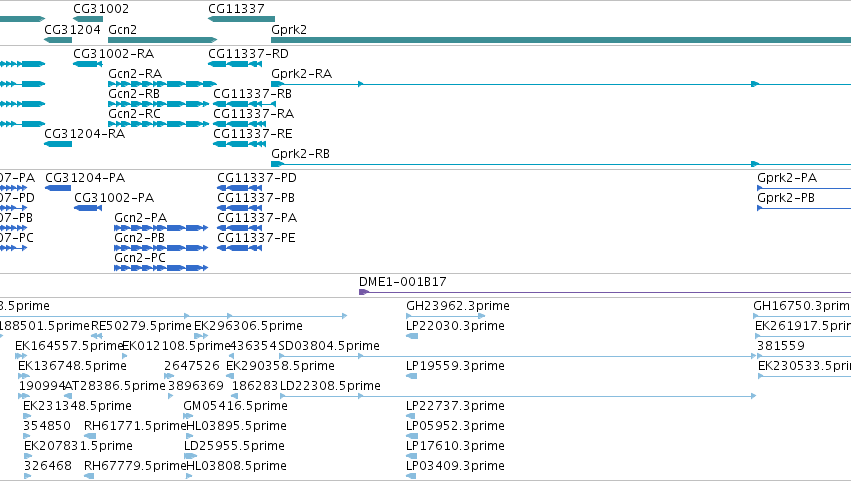
Task: Click protein Gcn2-PA label
Action: click(141, 218)
